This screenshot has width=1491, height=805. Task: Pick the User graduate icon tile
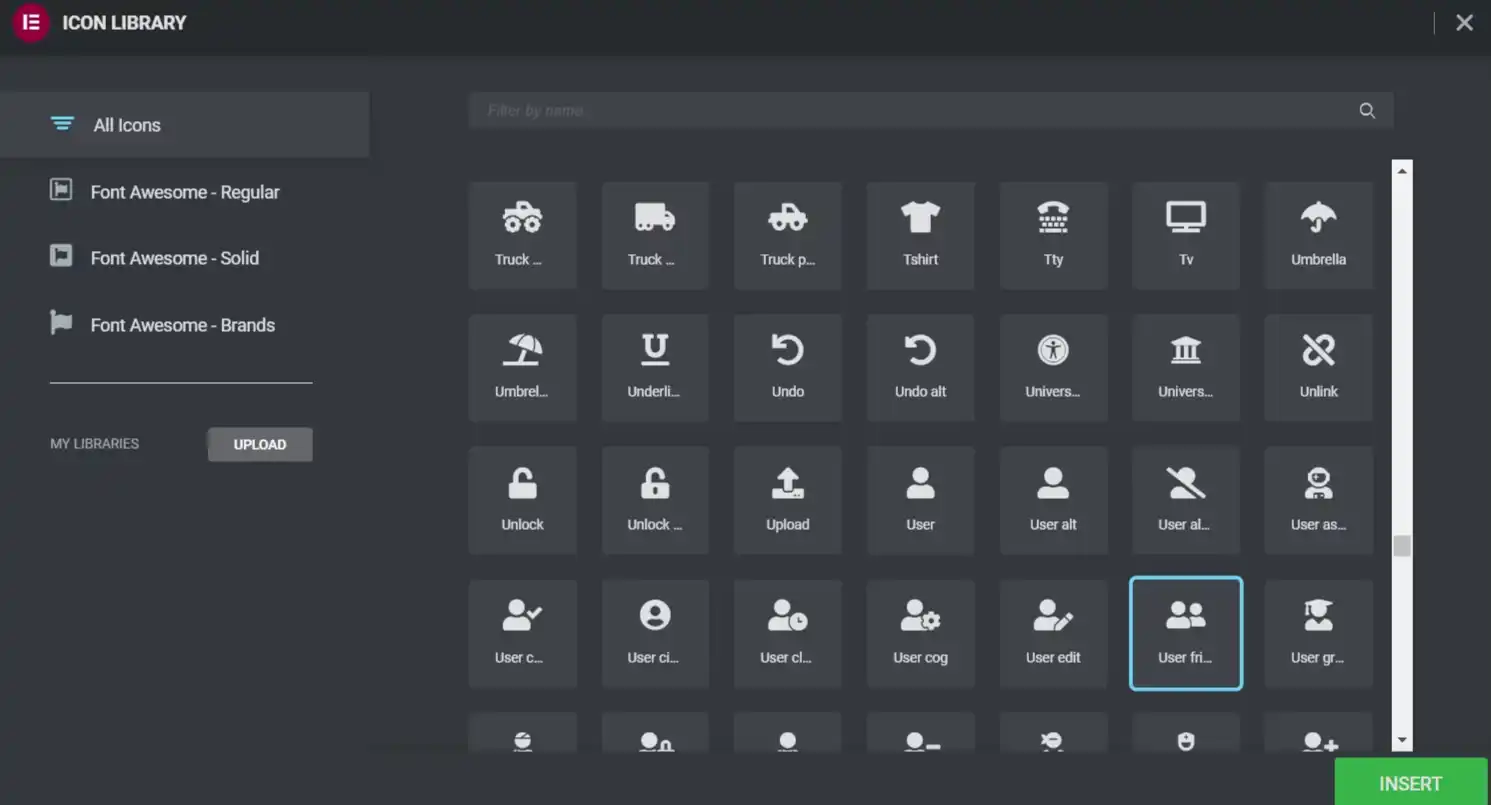click(1319, 634)
